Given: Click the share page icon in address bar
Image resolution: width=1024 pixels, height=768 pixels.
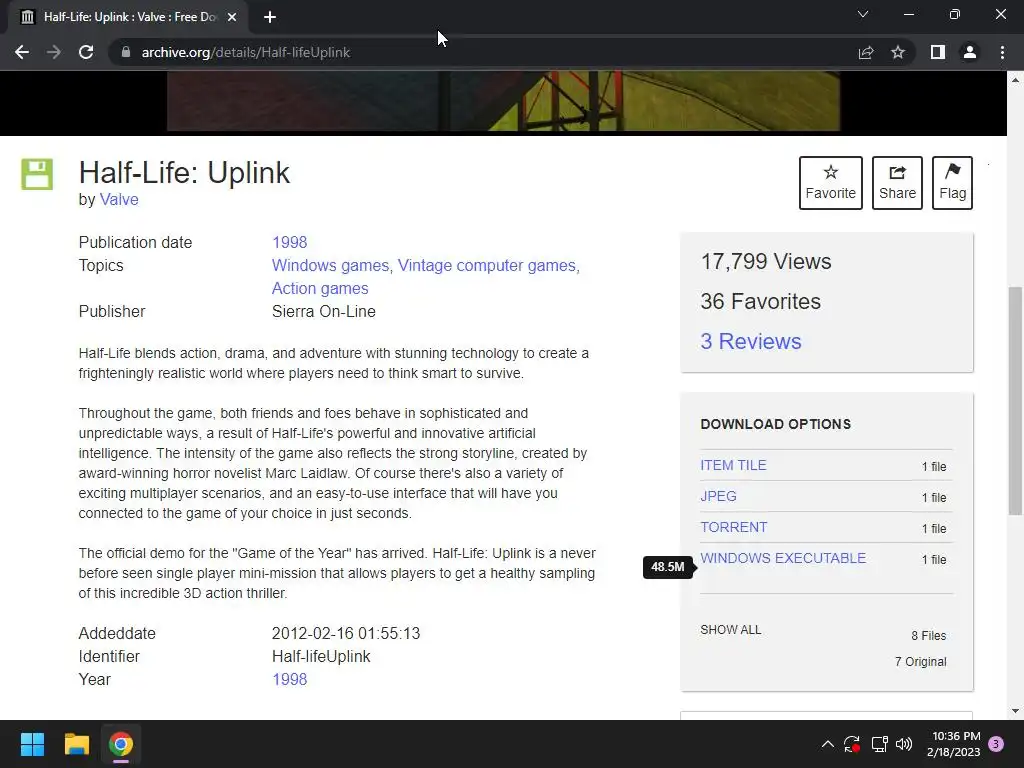Looking at the screenshot, I should pos(866,52).
